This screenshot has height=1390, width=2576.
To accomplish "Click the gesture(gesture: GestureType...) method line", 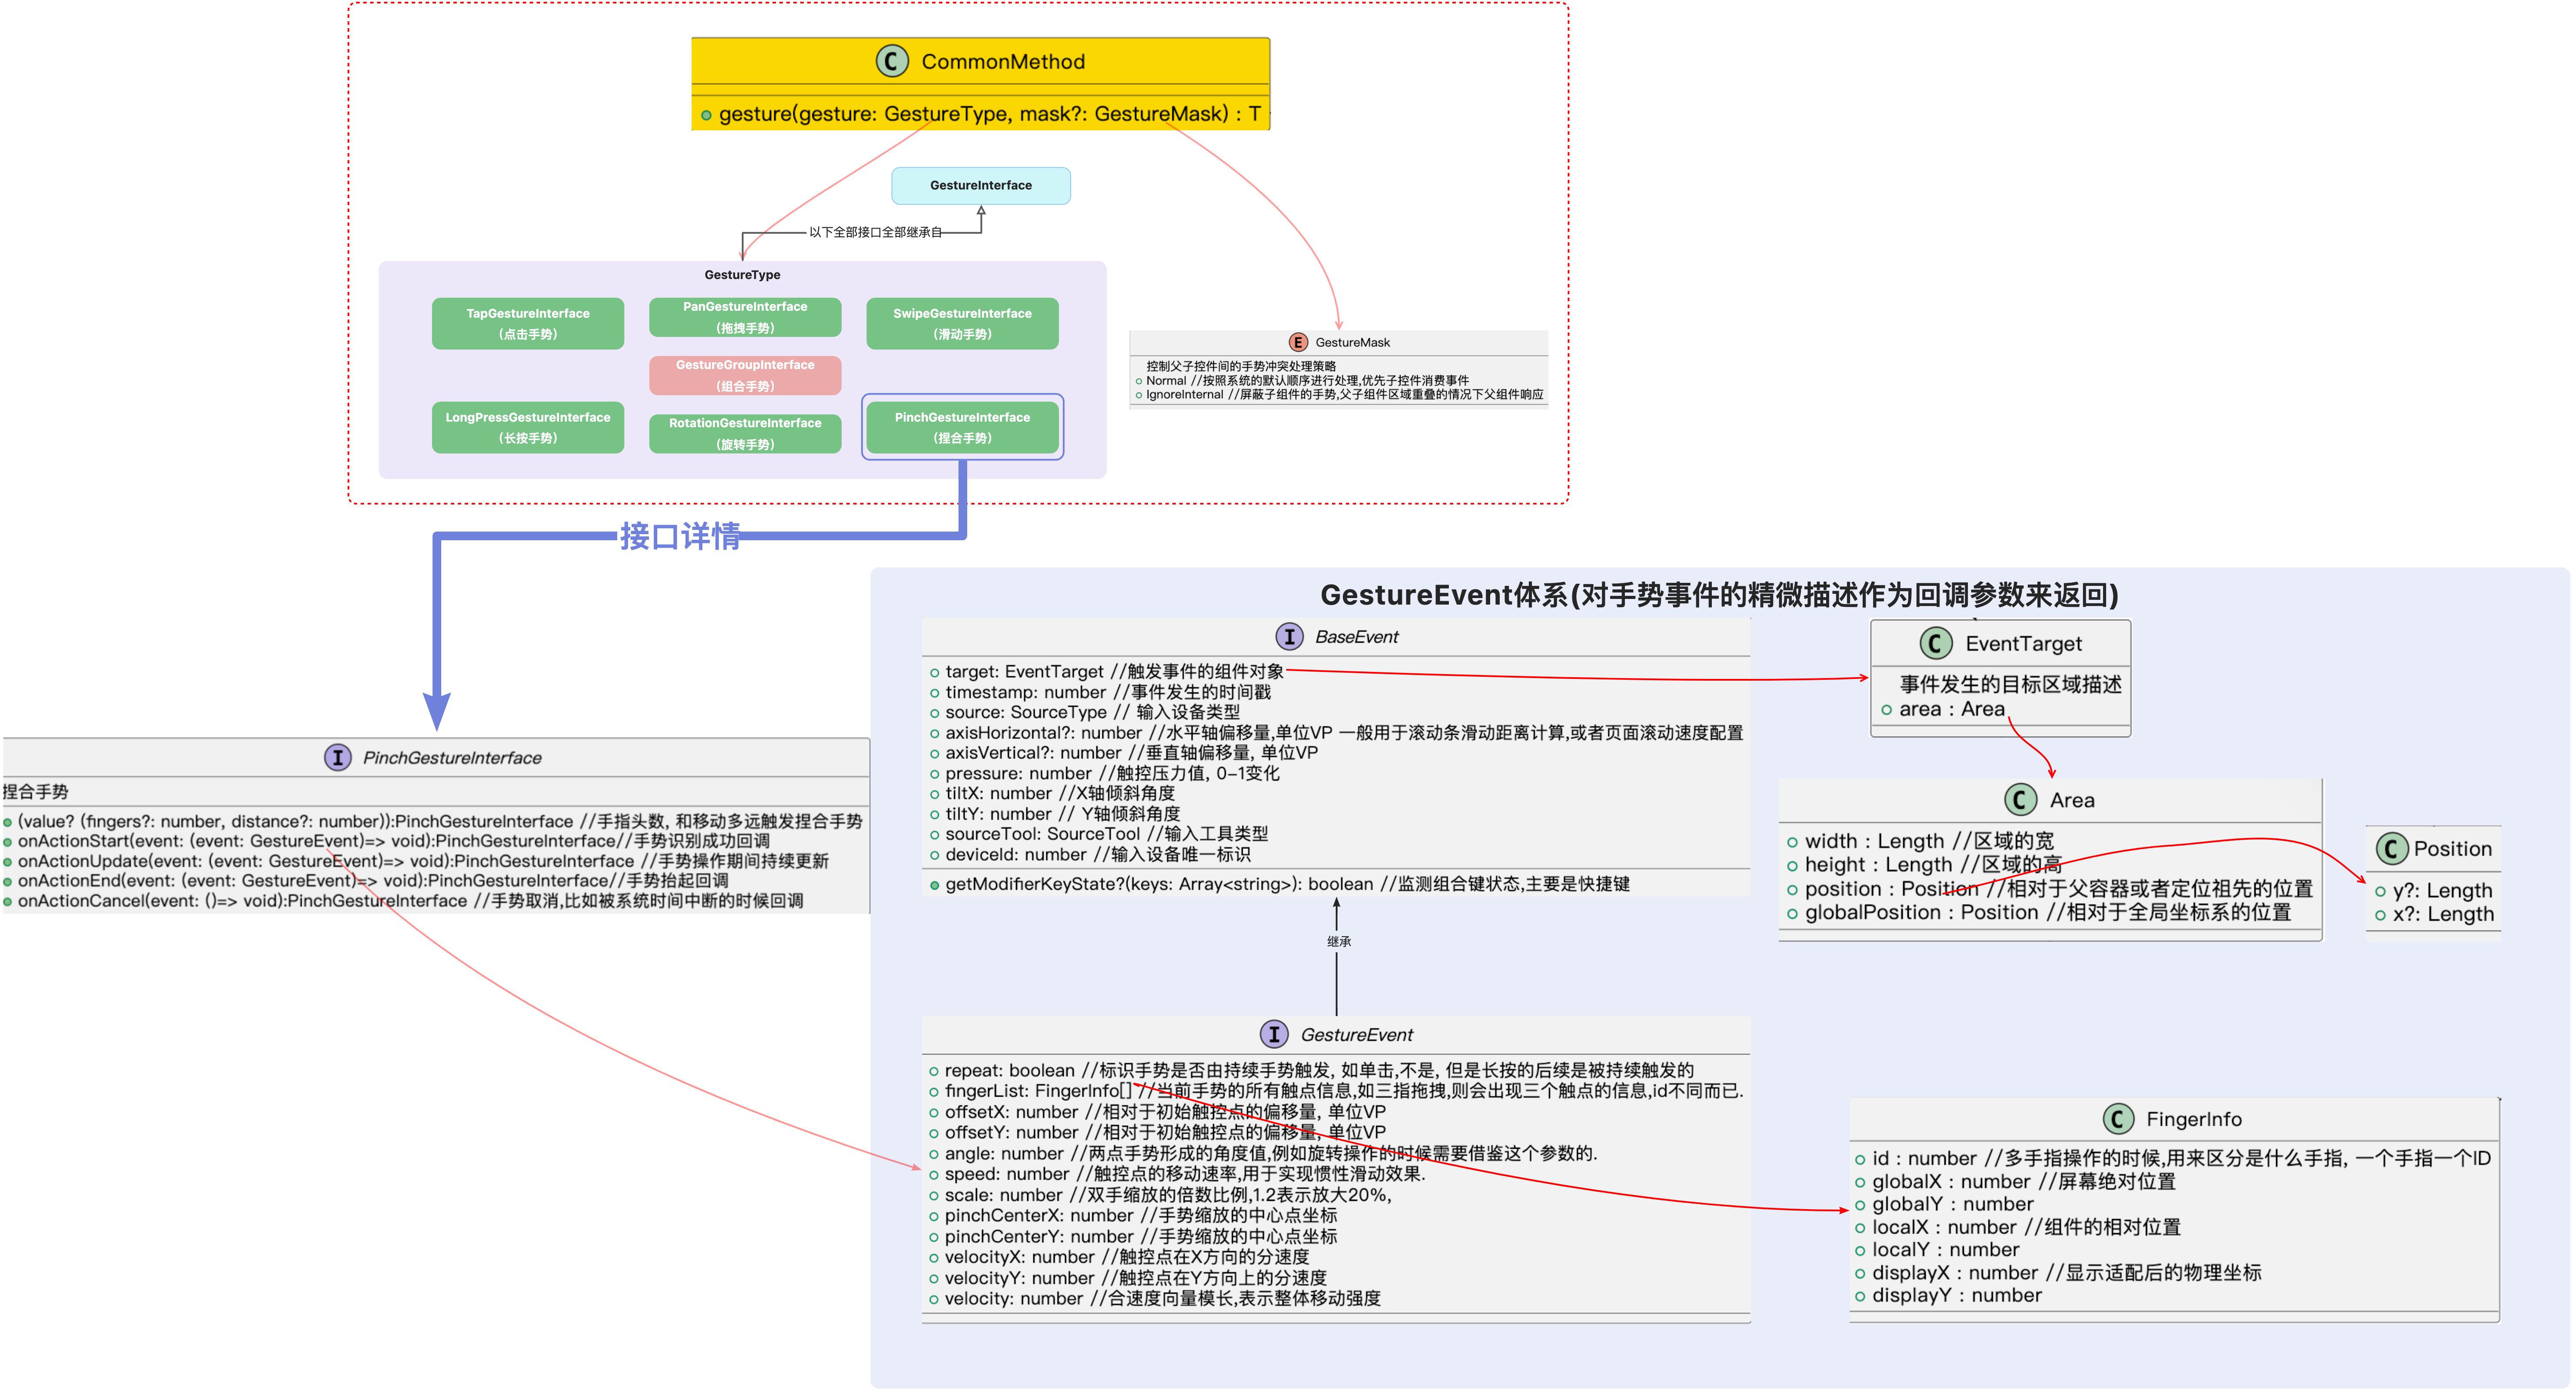I will click(981, 114).
